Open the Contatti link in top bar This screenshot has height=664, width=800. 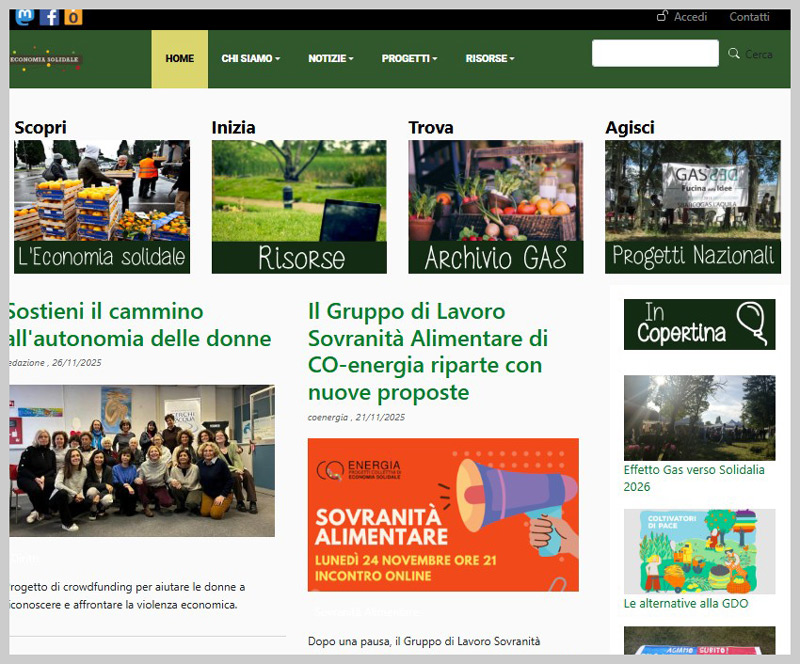coord(749,17)
